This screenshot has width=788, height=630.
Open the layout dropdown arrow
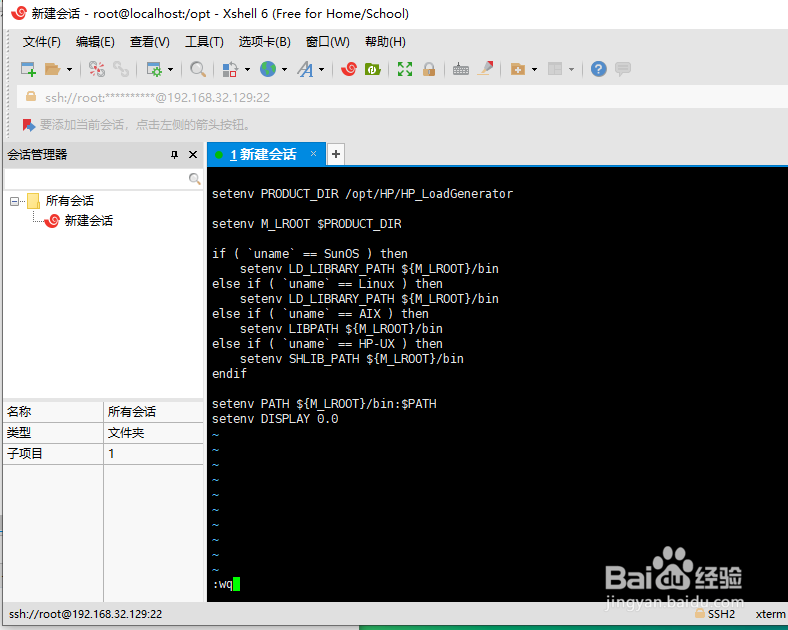(571, 69)
